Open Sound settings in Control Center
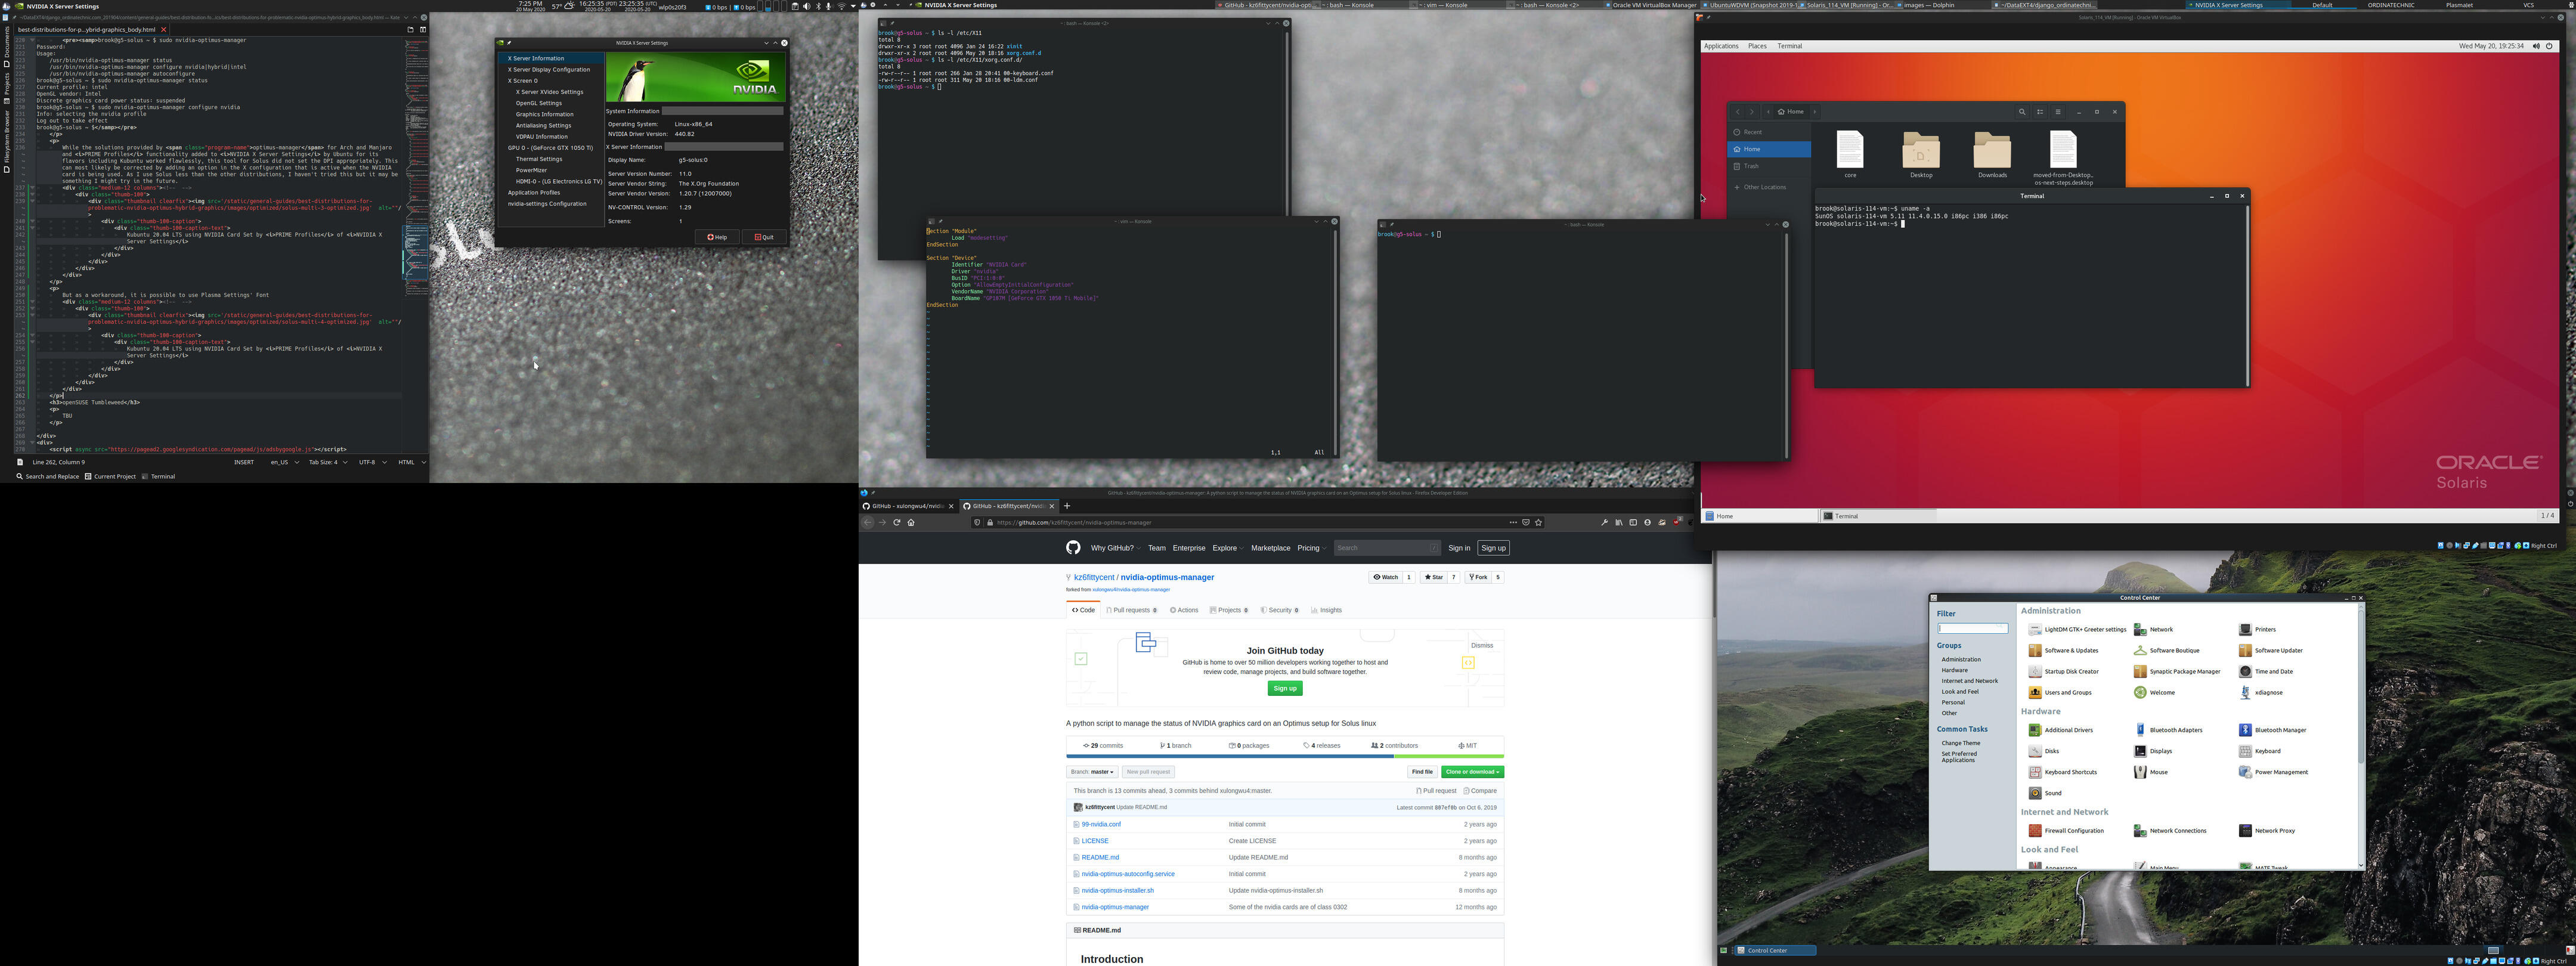Screen dimensions: 2576x966 (x=2045, y=793)
